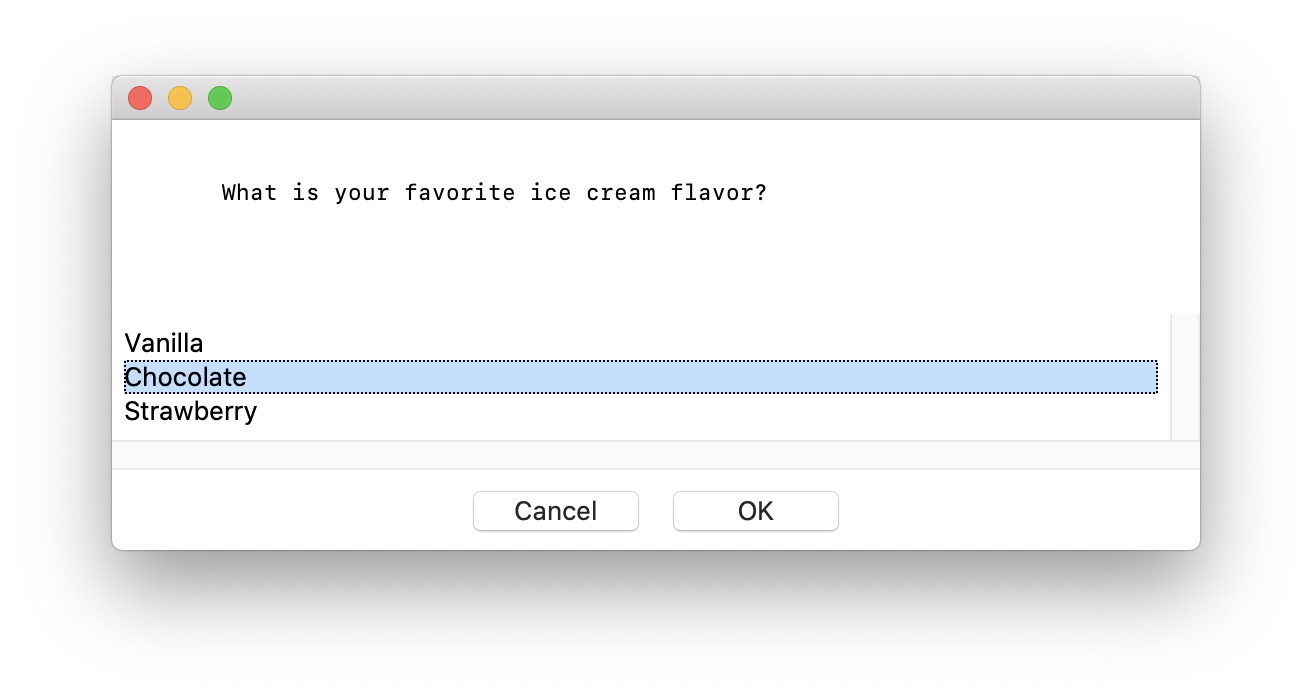Click the horizontal scrollbar below the list
1312x698 pixels.
click(640, 455)
